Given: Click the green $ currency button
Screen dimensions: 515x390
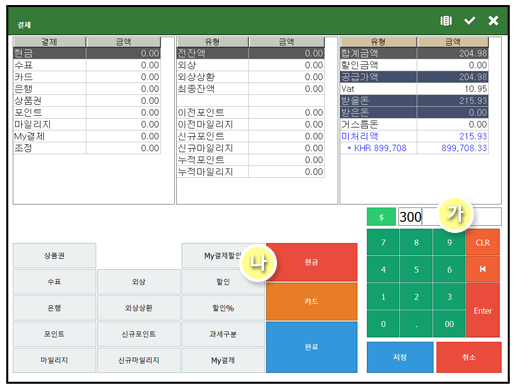Looking at the screenshot, I should (381, 217).
